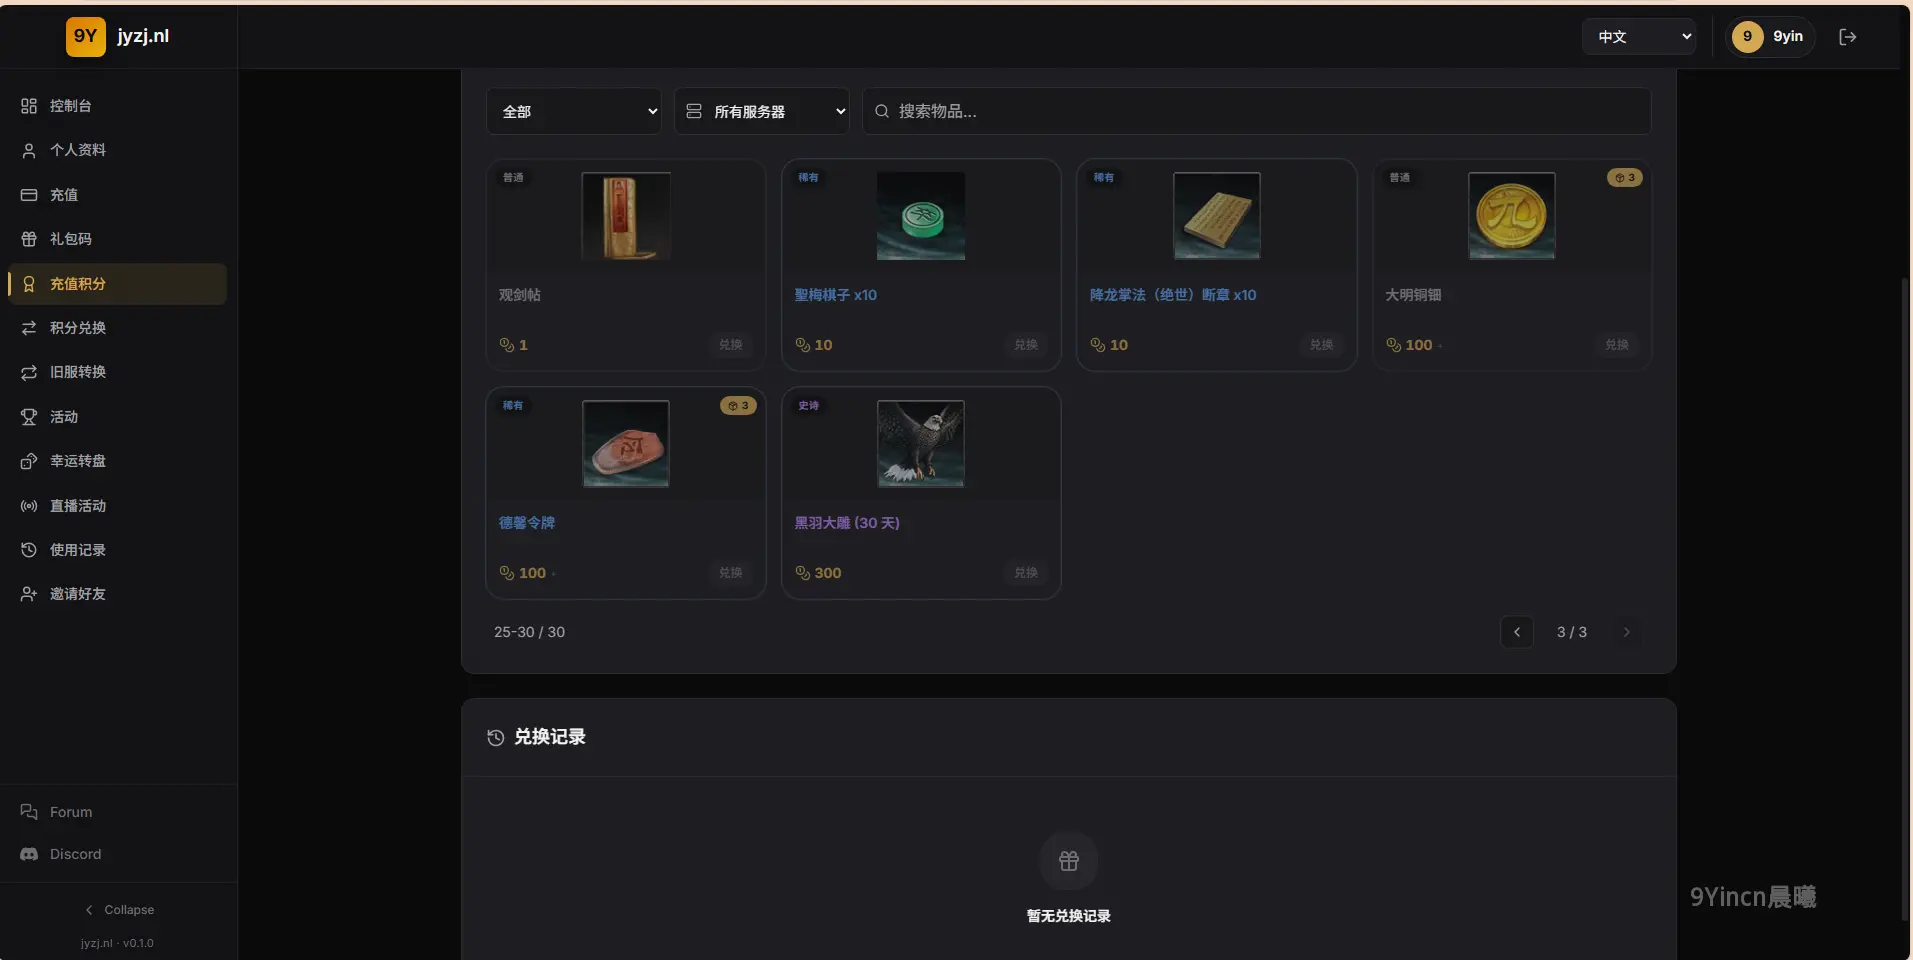The width and height of the screenshot is (1913, 960).
Task: Open the 控制台 dashboard menu item
Action: 117,106
